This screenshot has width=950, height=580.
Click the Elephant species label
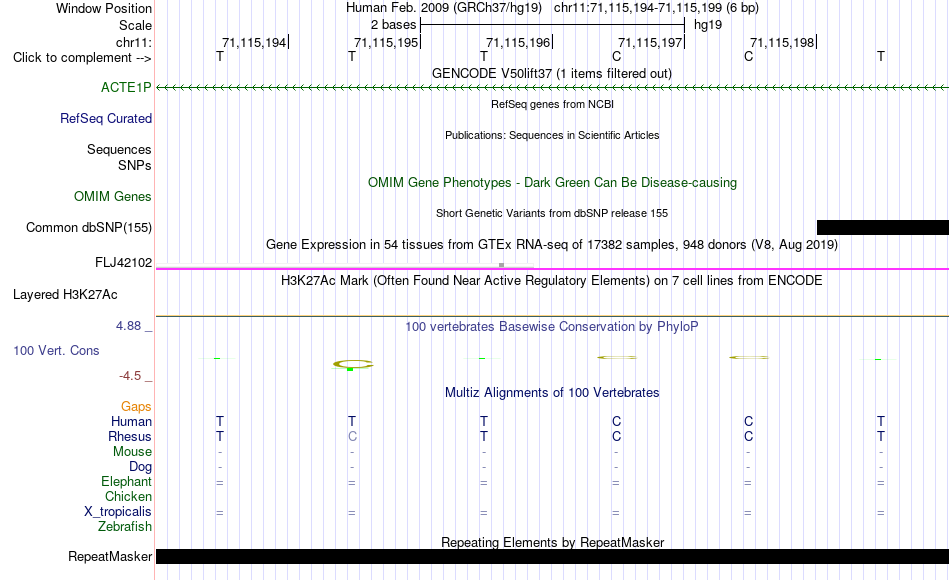(x=126, y=481)
